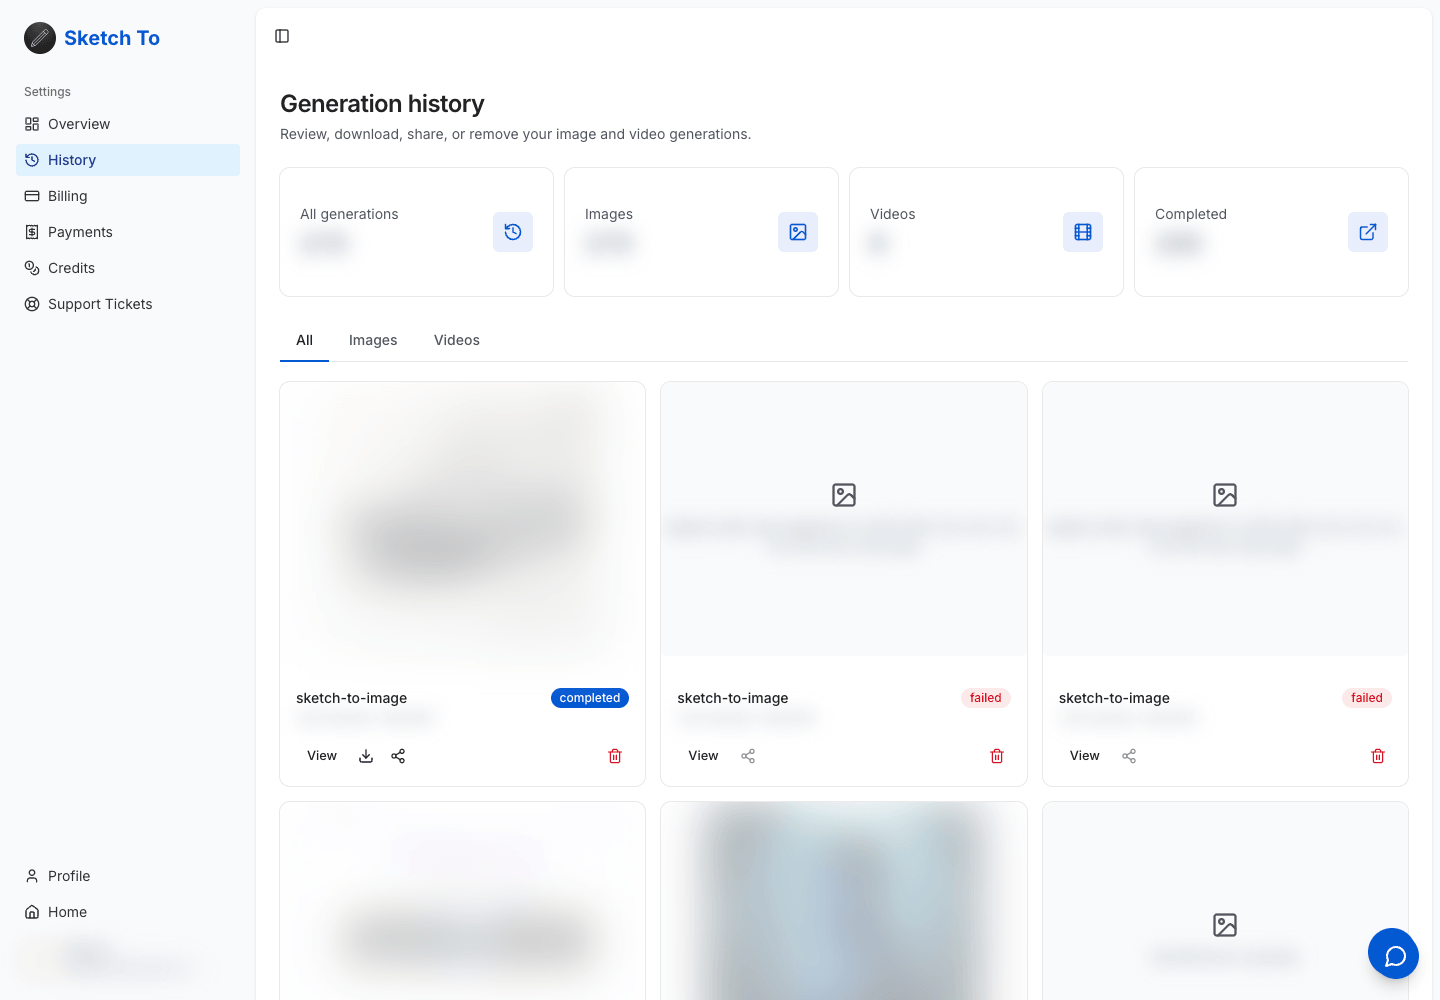Delete the second failed generation, third card

(x=1378, y=756)
